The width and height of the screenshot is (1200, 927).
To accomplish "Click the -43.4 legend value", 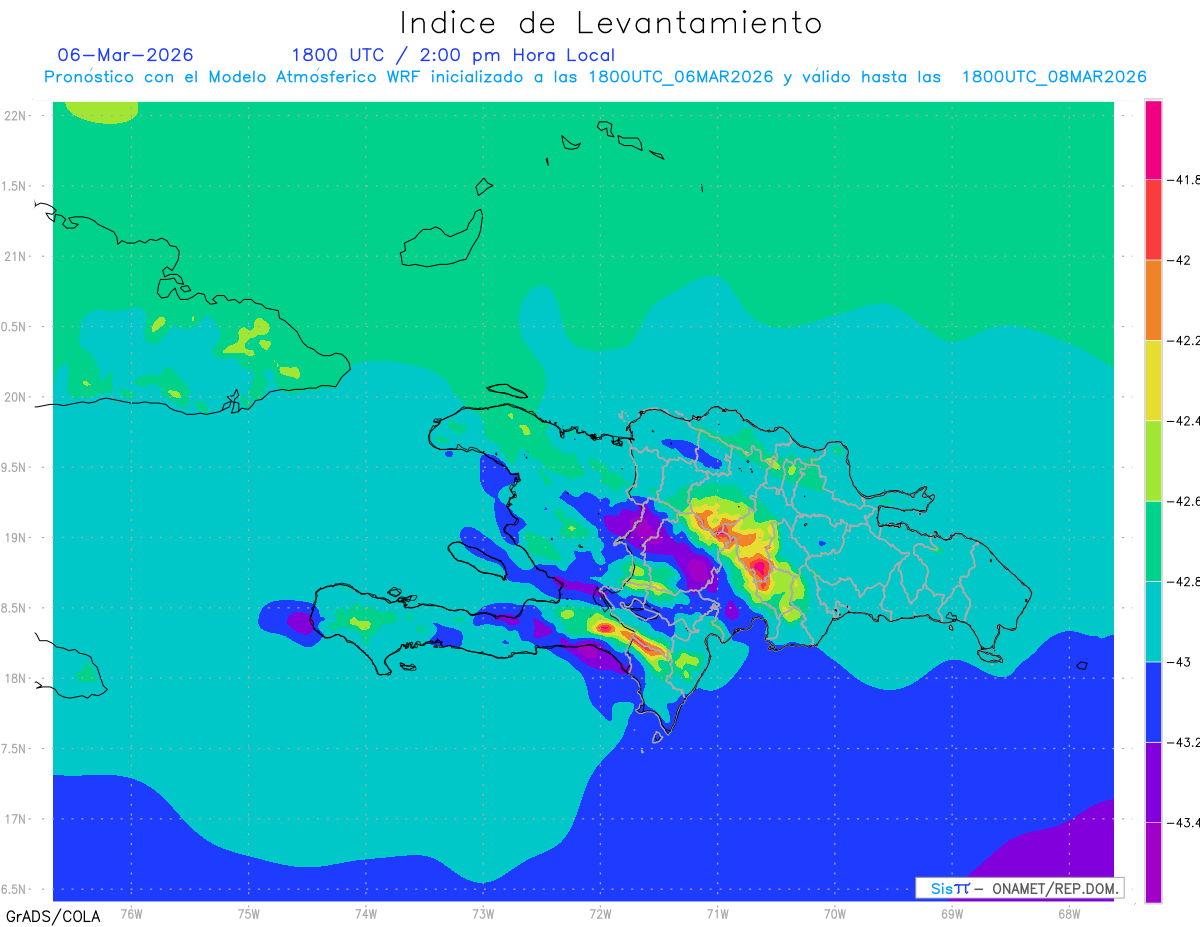I will pyautogui.click(x=1185, y=822).
